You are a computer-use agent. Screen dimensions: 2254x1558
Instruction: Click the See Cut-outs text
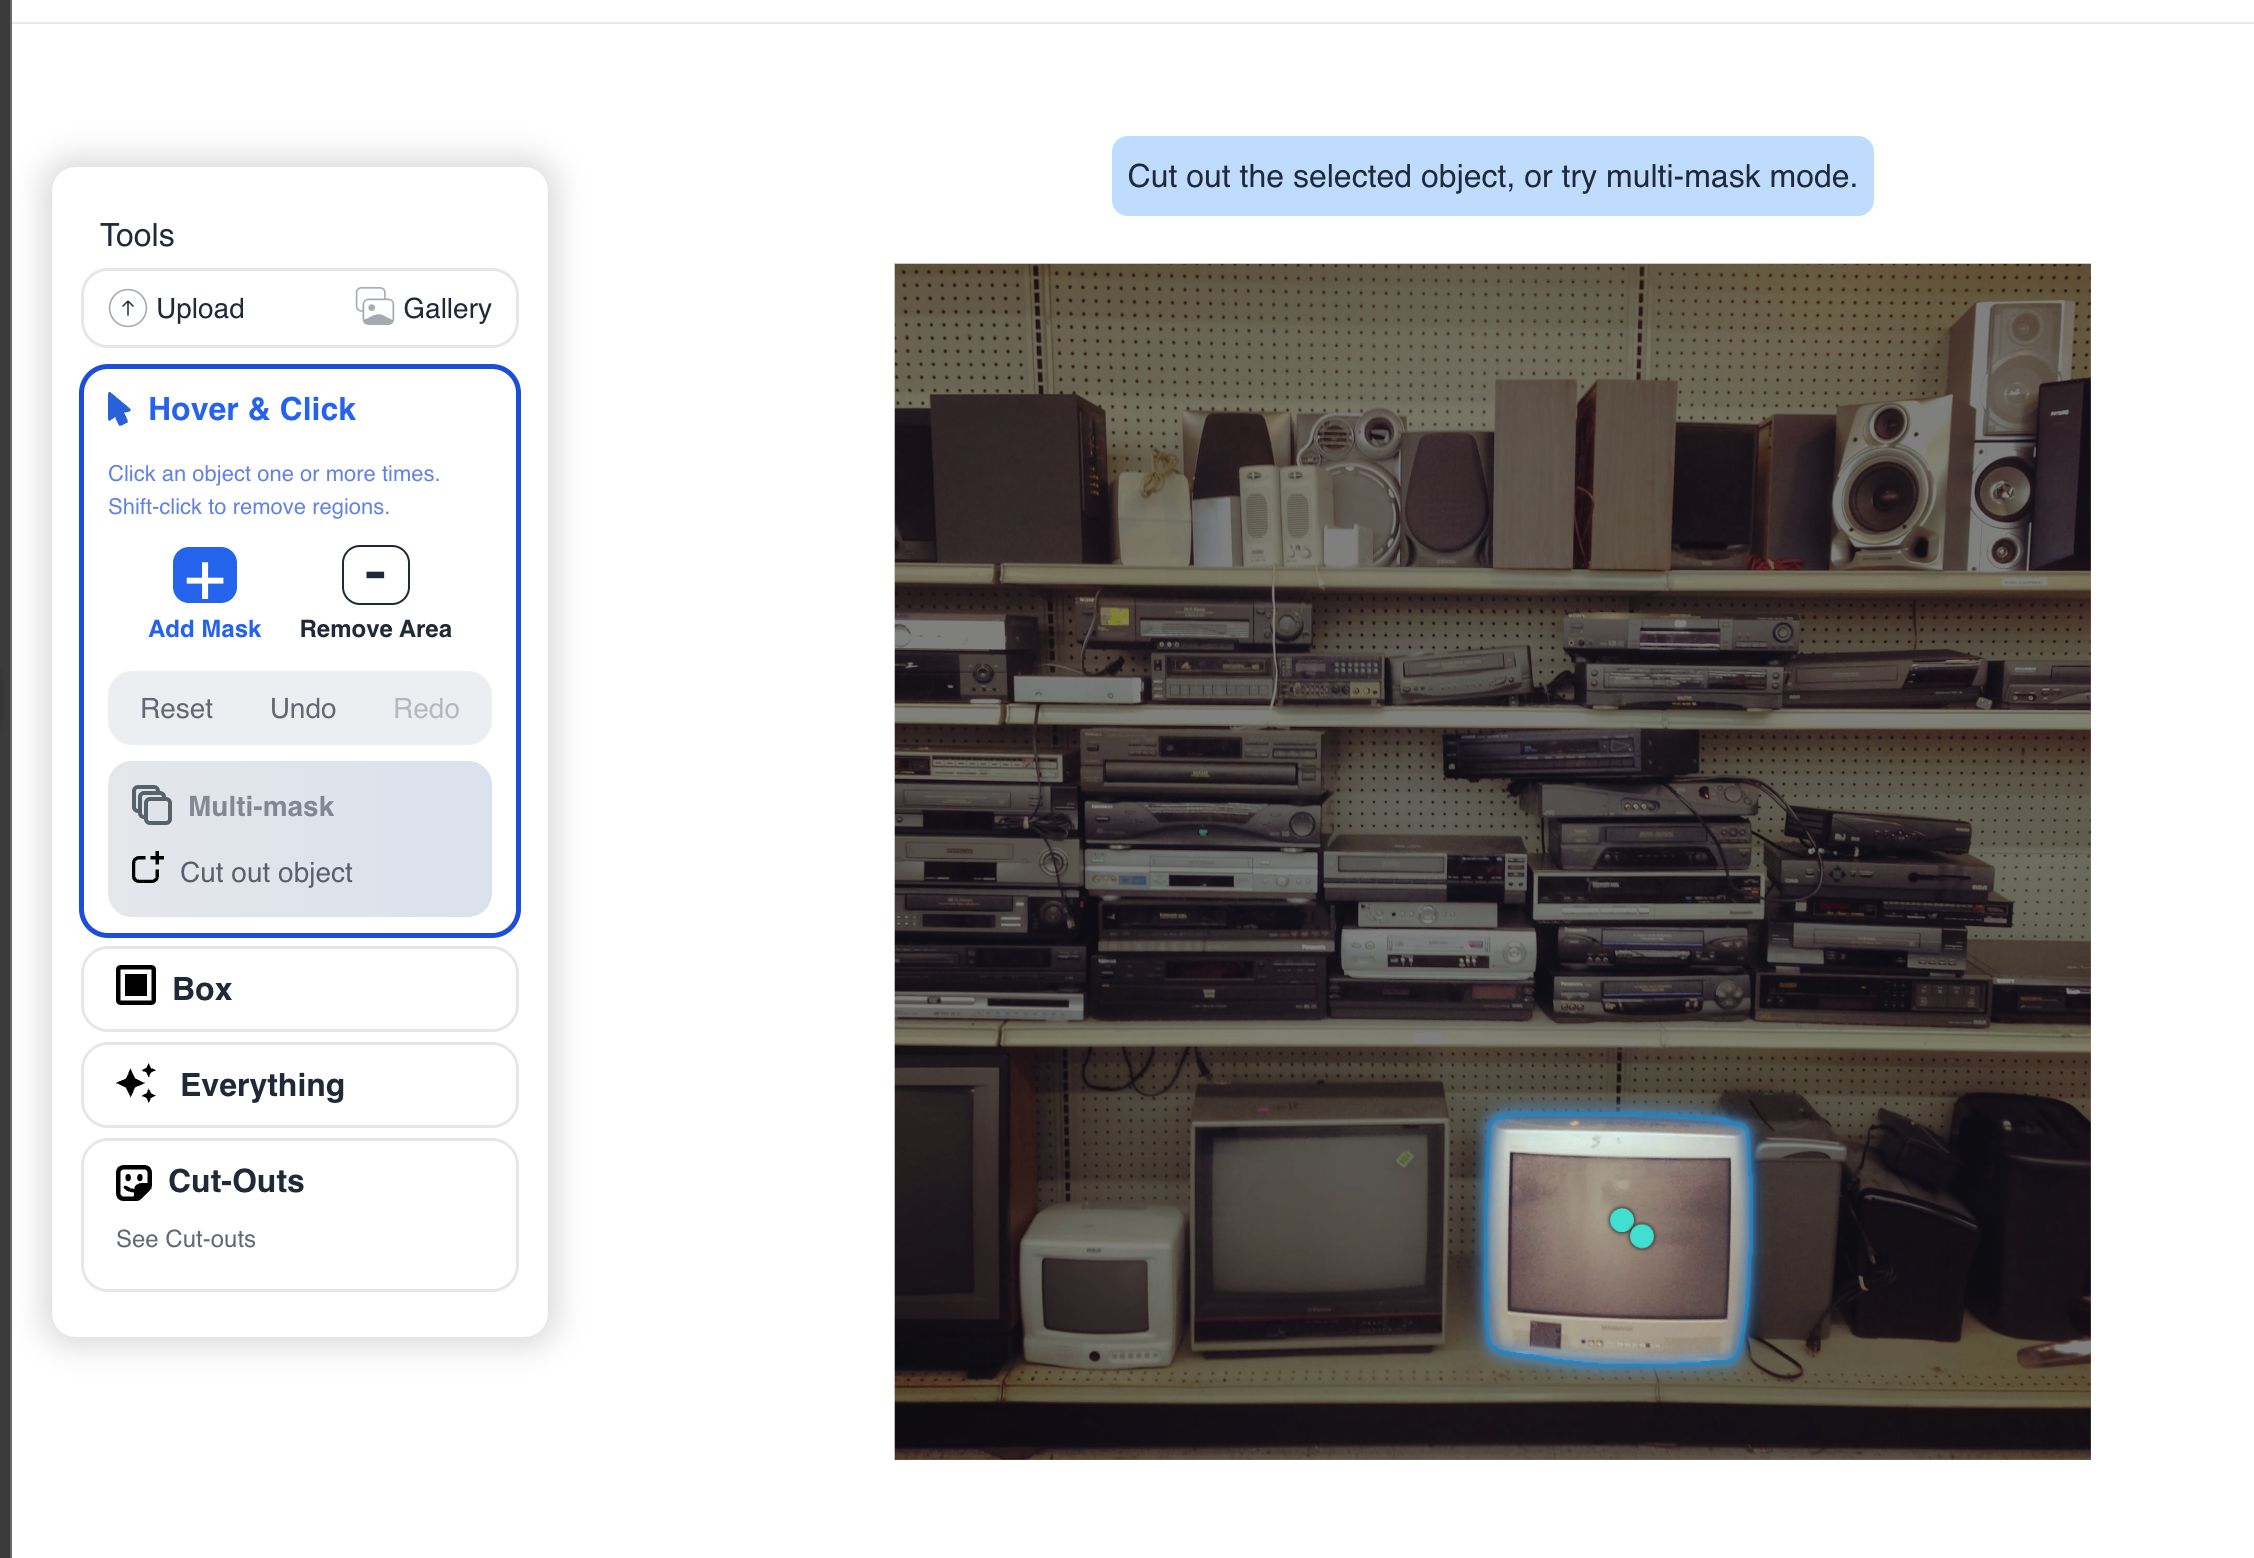(186, 1239)
